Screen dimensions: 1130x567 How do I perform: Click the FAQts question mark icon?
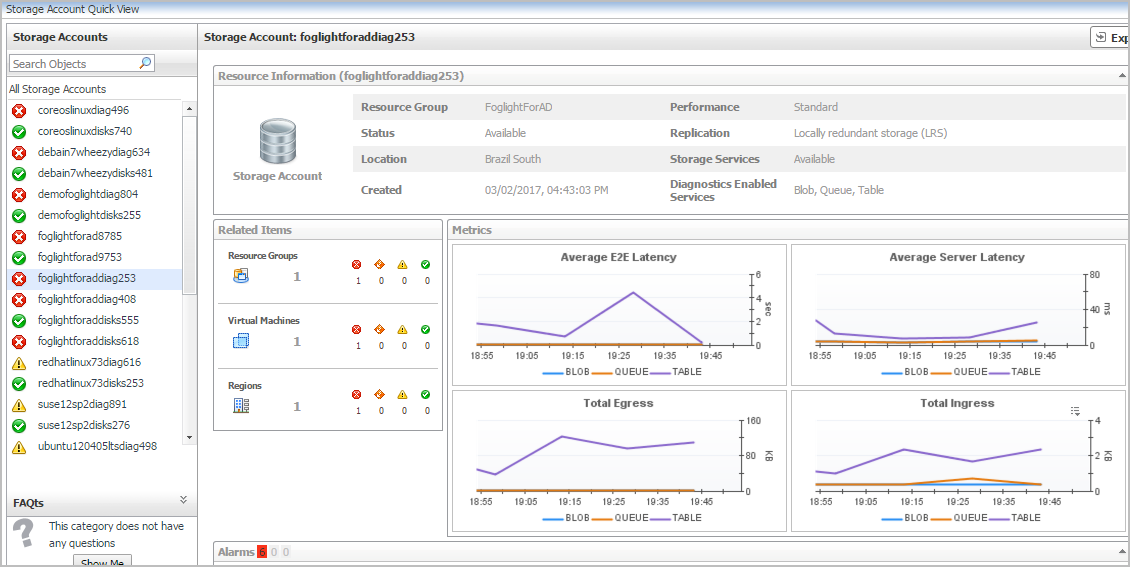click(23, 535)
